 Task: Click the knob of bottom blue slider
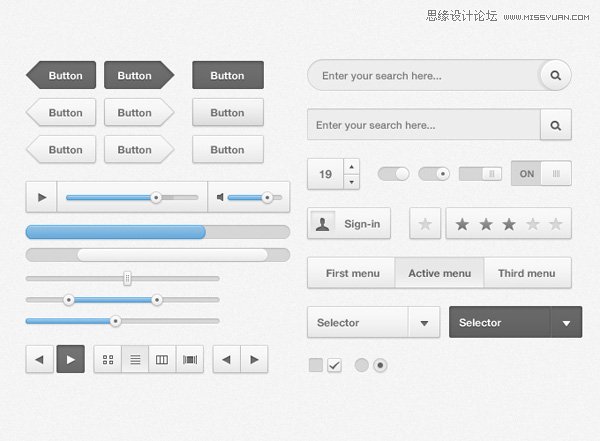115,321
